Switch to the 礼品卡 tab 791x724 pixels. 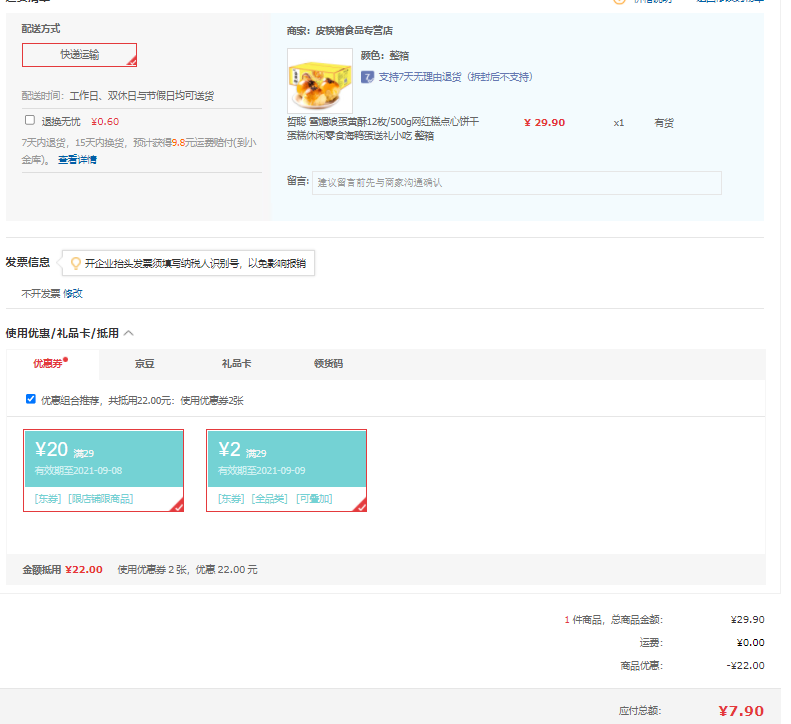236,364
